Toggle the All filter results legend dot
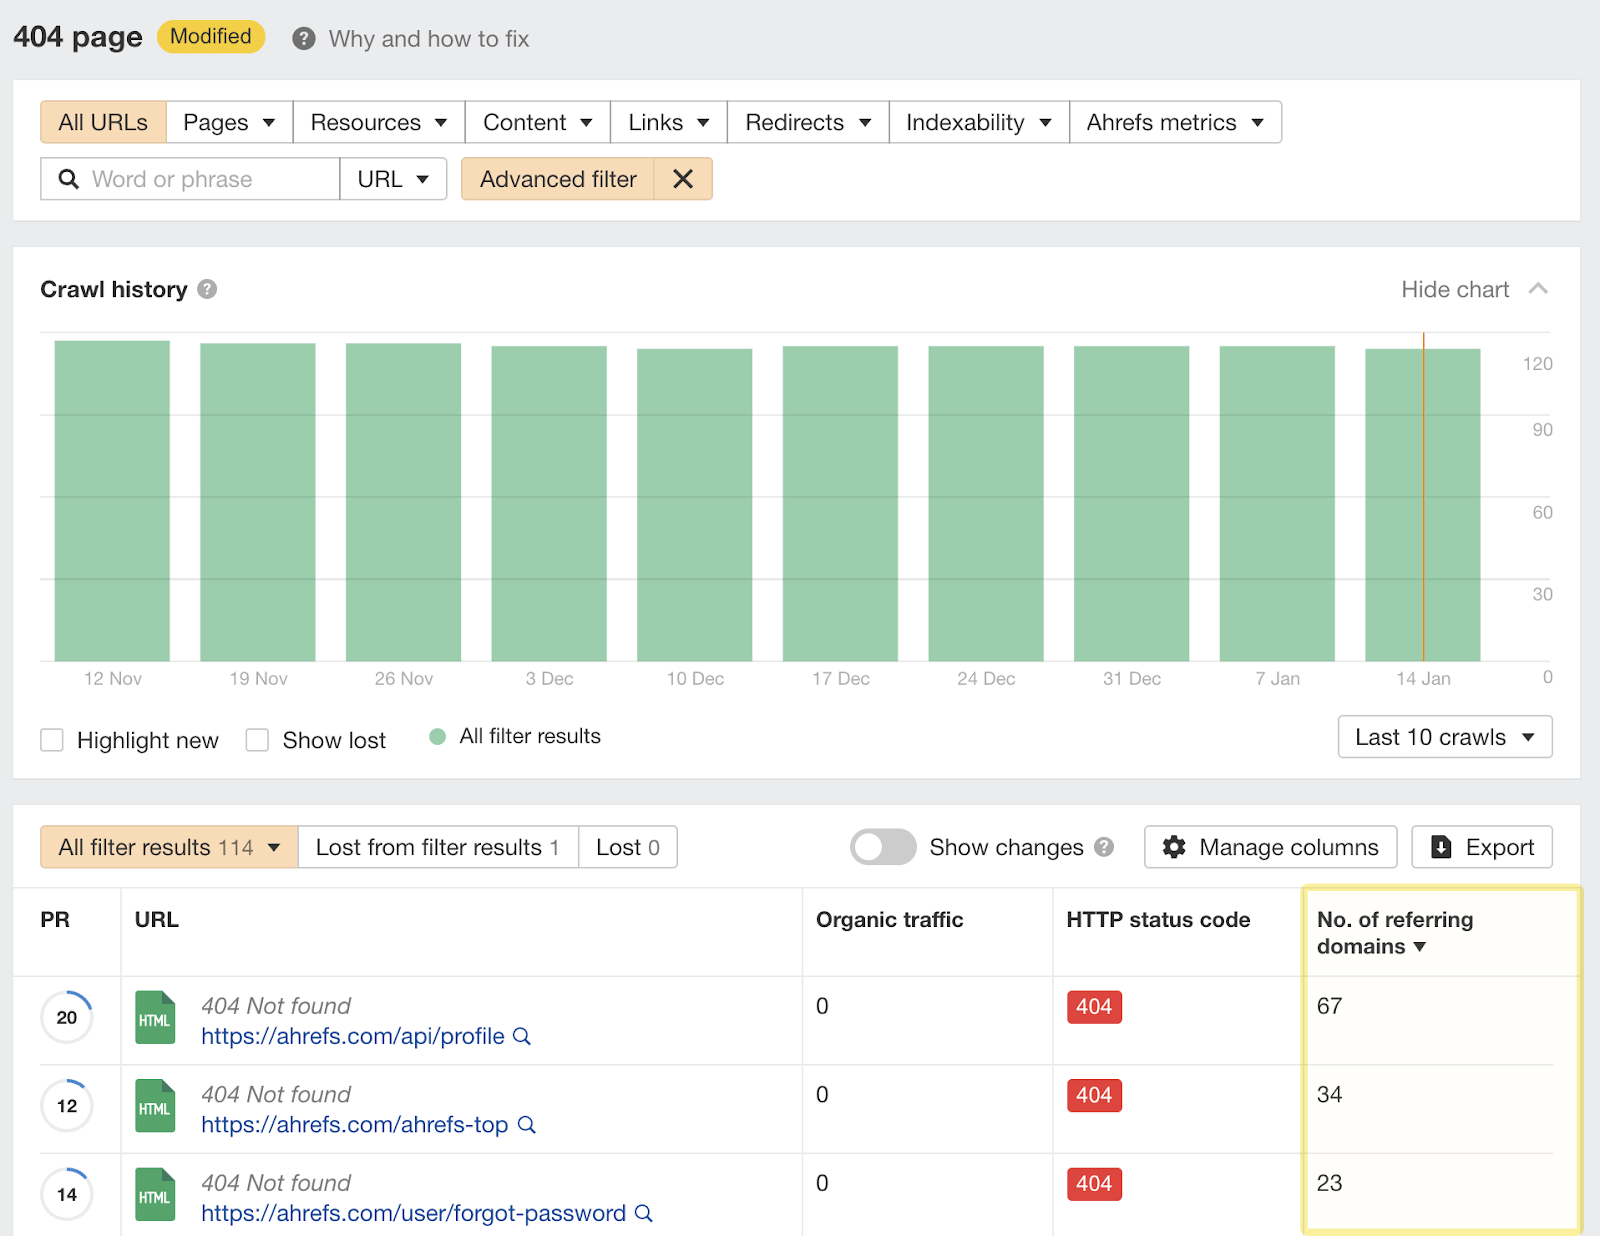Screen dimensions: 1600x1236 [x=437, y=737]
